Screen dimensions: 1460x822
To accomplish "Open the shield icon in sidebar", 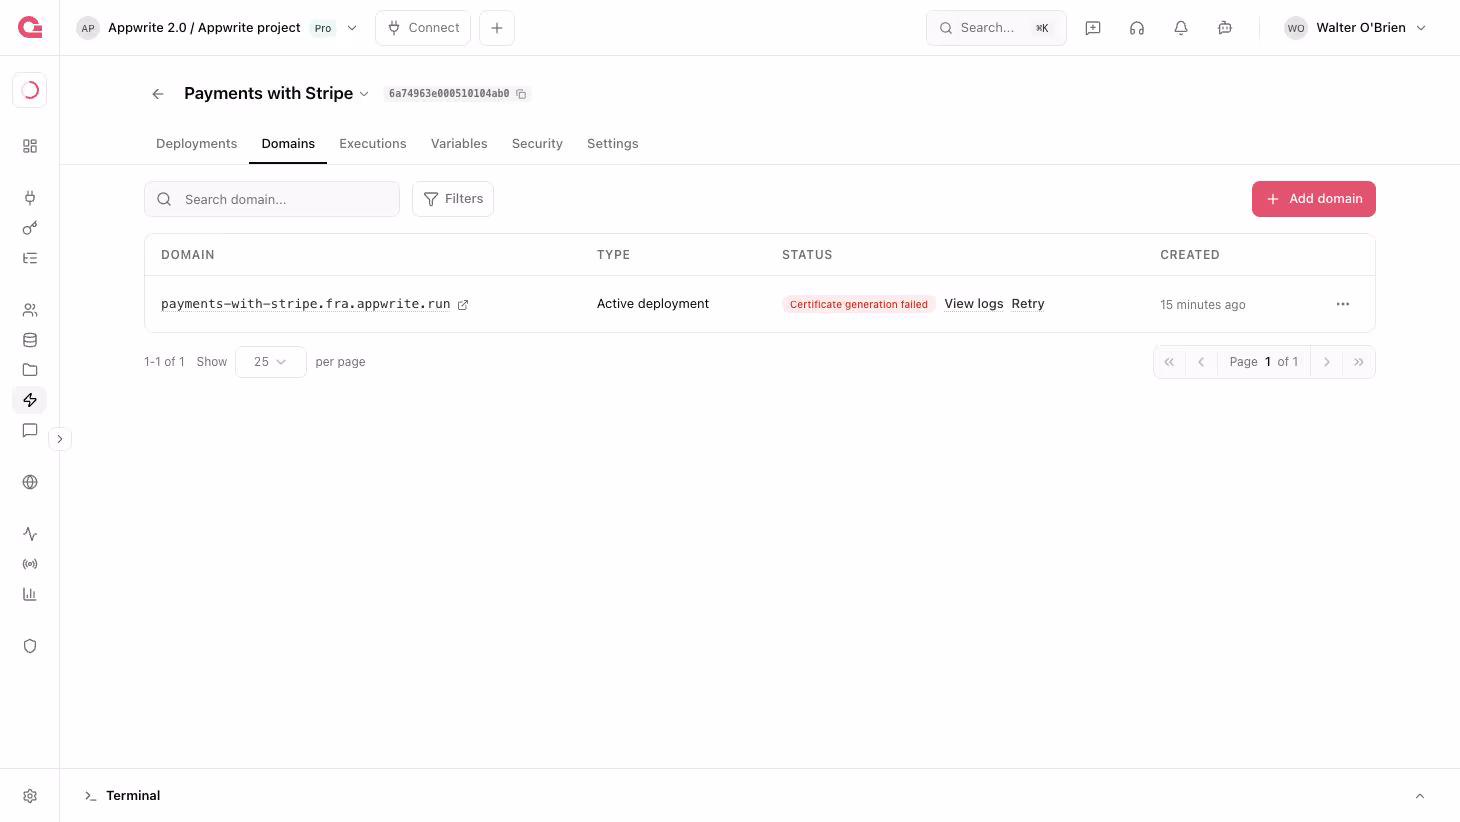I will (30, 646).
